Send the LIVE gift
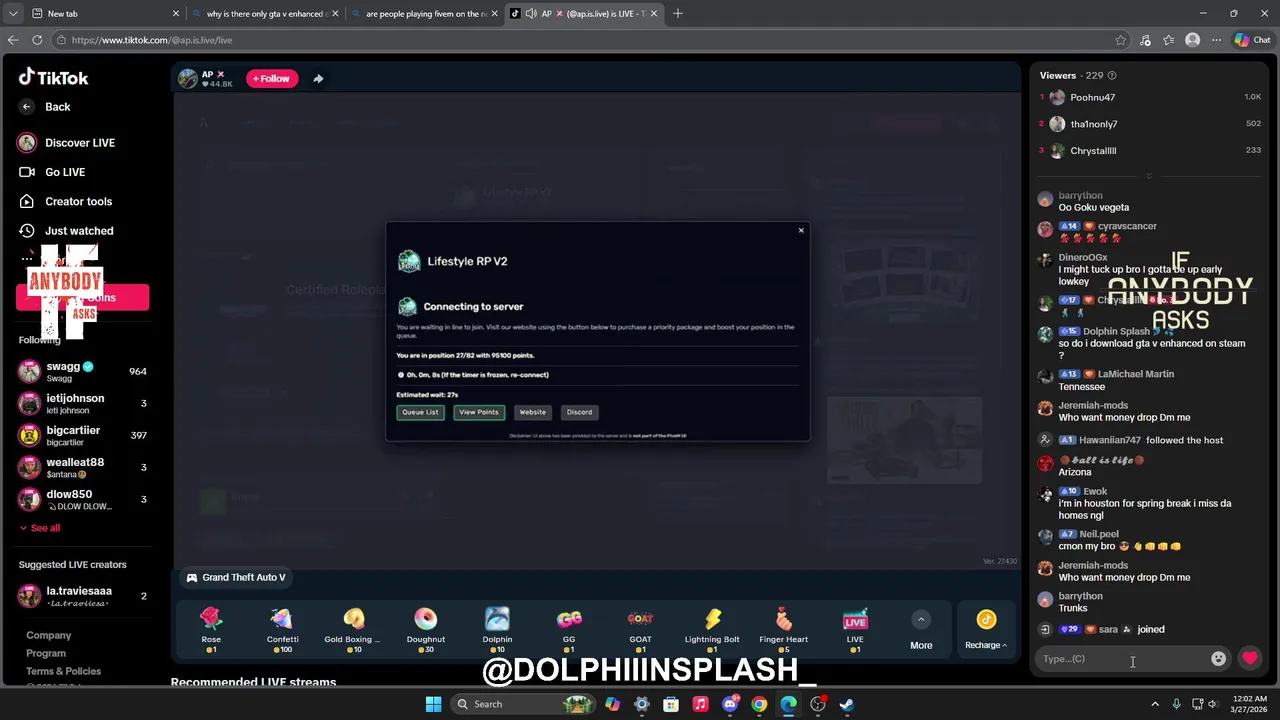1280x720 pixels. coord(855,629)
